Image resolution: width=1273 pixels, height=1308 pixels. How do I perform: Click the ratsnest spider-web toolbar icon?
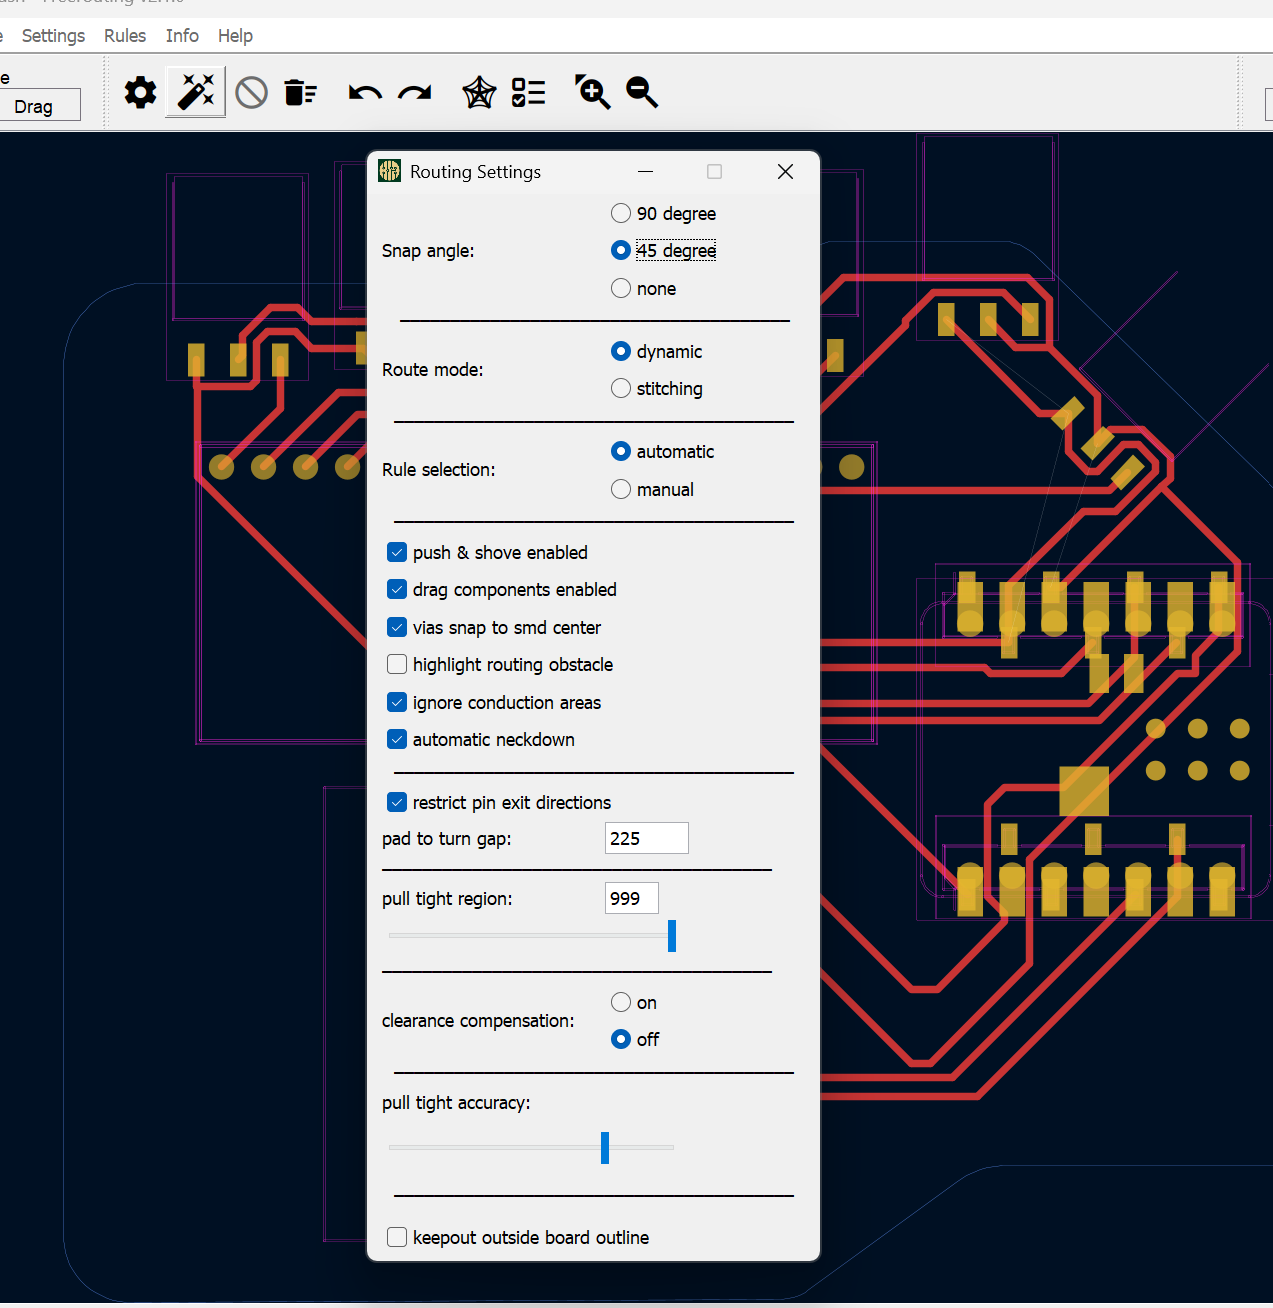pyautogui.click(x=478, y=92)
